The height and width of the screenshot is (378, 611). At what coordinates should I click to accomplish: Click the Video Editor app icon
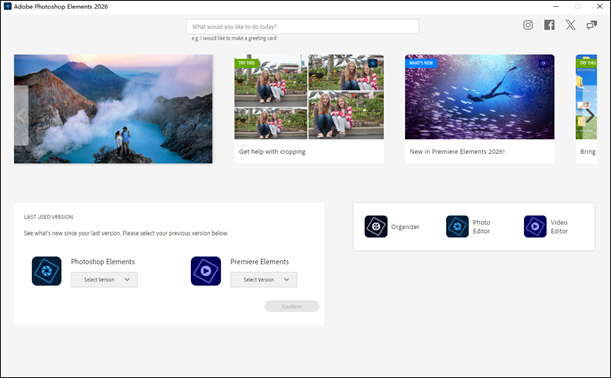click(x=535, y=226)
